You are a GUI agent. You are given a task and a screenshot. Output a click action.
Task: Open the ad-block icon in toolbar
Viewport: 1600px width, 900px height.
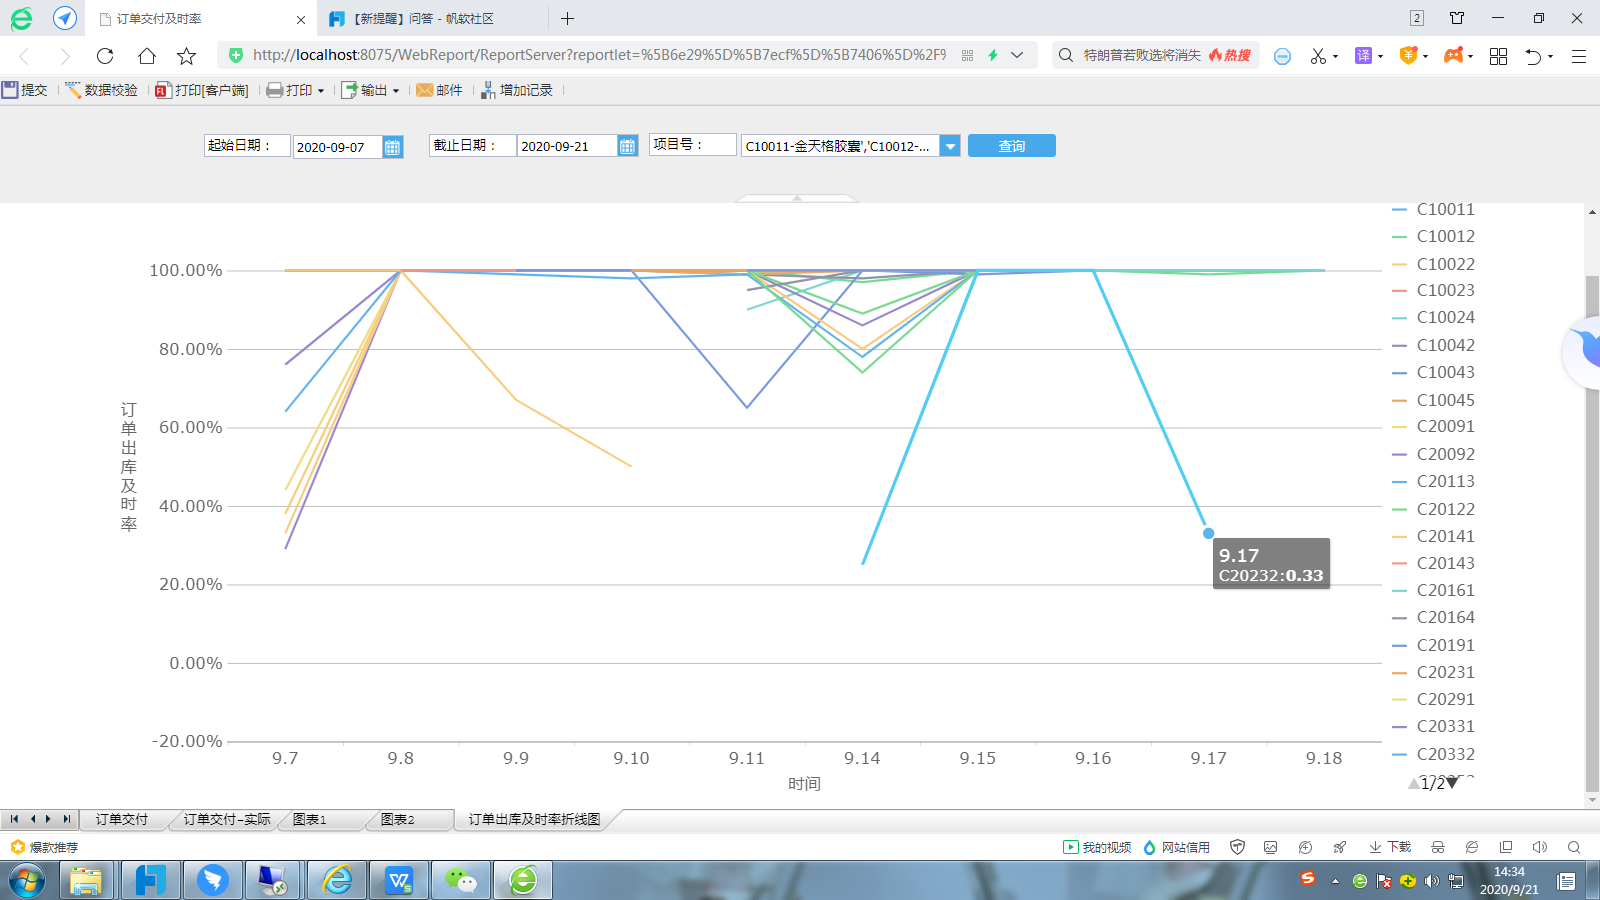coord(1282,56)
